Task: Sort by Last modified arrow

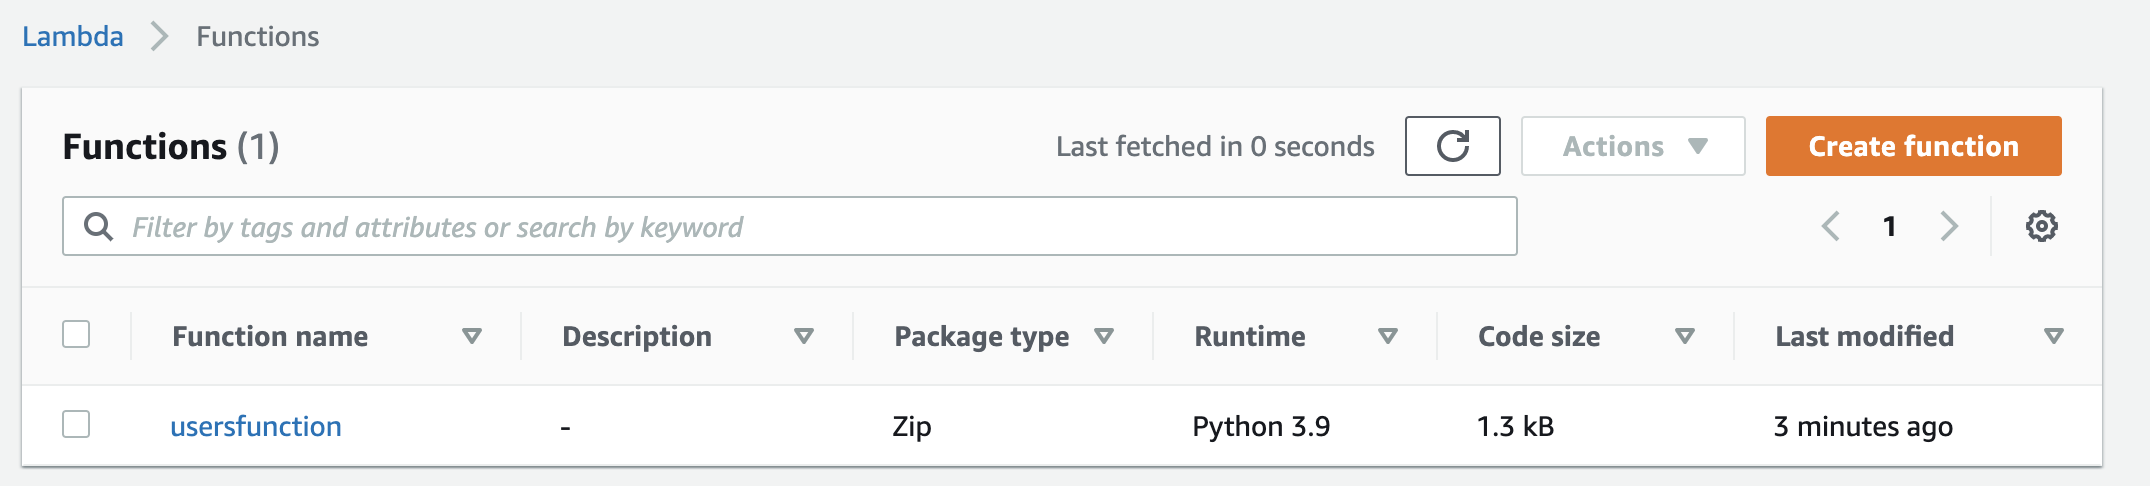Action: click(2054, 336)
